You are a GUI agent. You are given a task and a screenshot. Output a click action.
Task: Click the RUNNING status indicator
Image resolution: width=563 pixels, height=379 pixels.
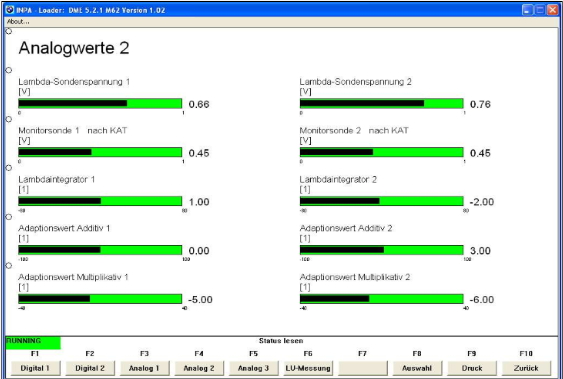click(x=33, y=343)
